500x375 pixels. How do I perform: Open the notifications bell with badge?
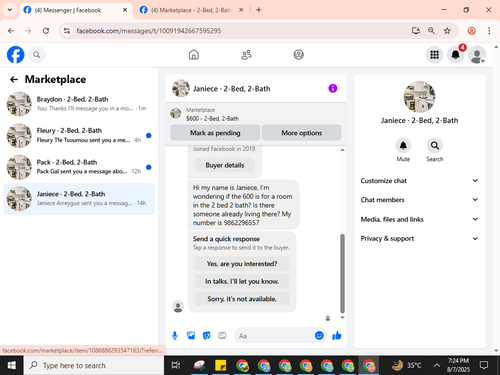[x=456, y=55]
